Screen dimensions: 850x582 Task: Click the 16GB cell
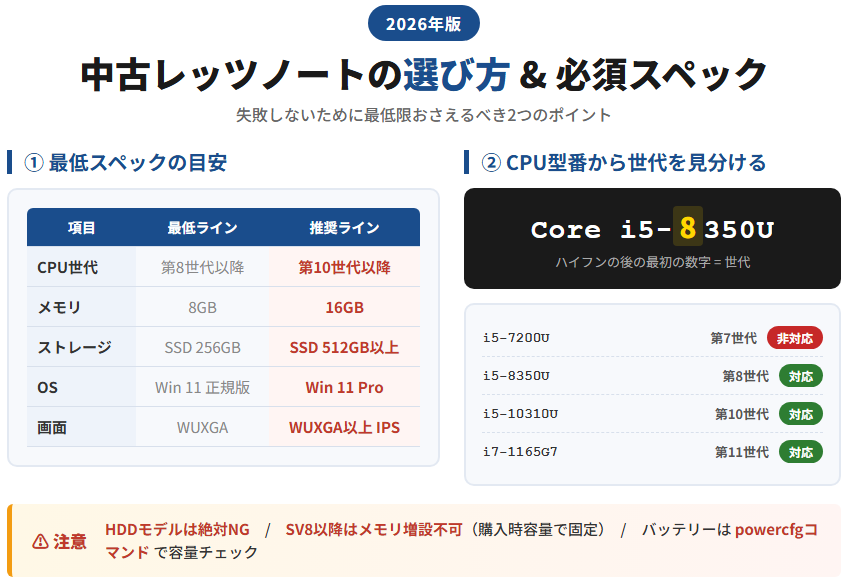[344, 307]
